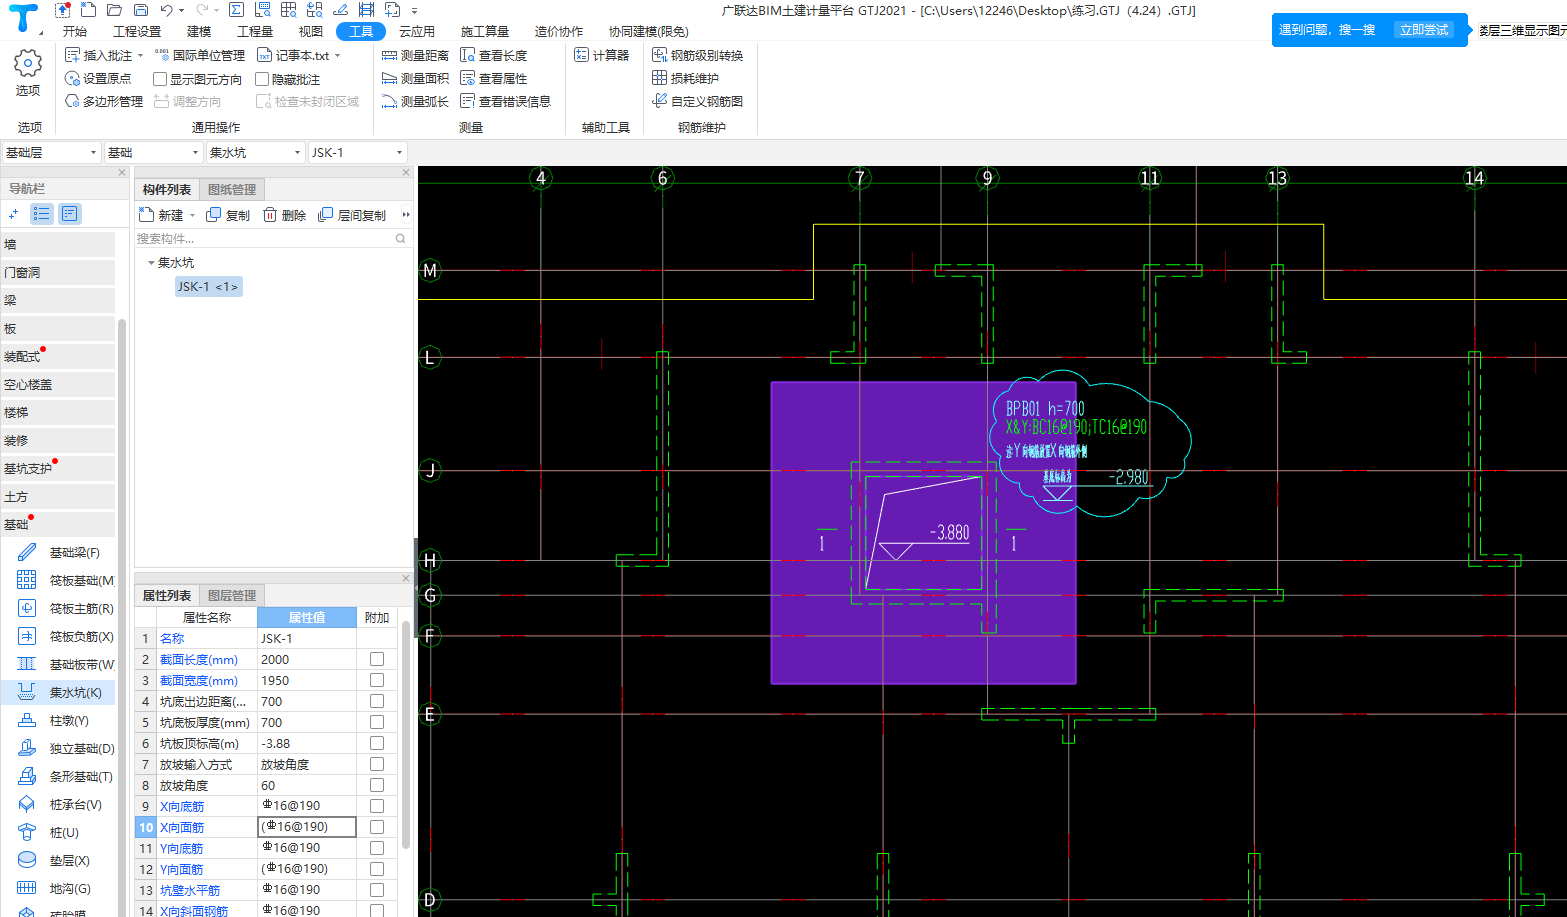The width and height of the screenshot is (1567, 917).
Task: Open the 基础层 floor dropdown
Action: tap(50, 152)
